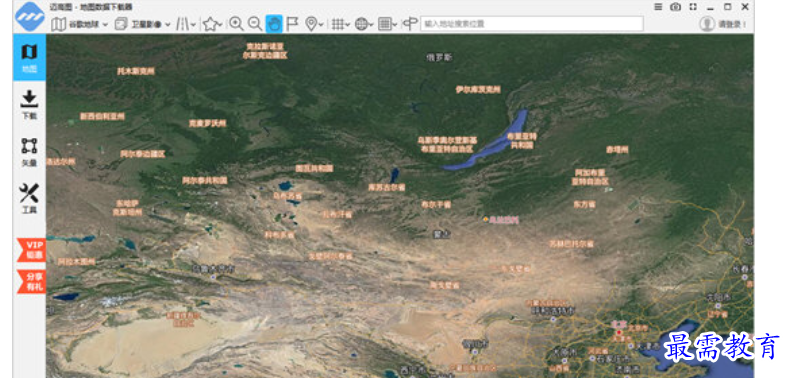Open the 矢量 vector sidebar tab

pos(29,152)
